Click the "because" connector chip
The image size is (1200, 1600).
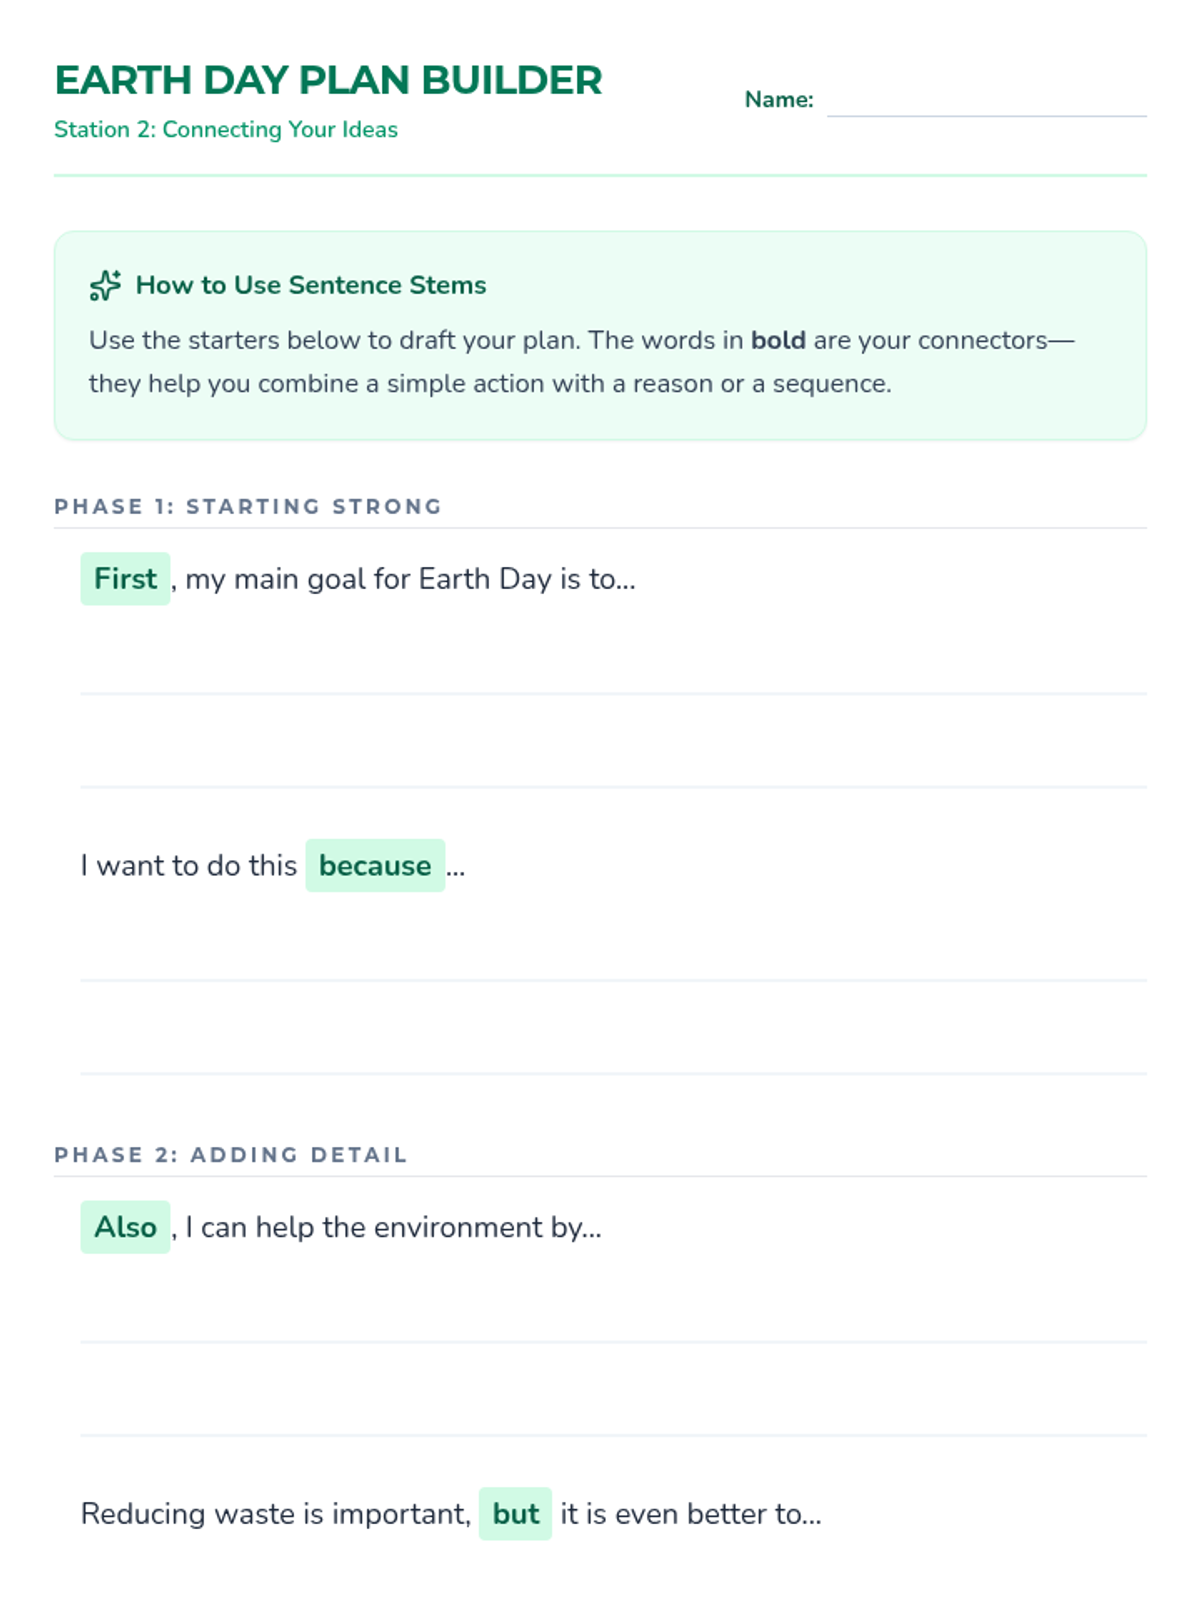pos(375,866)
